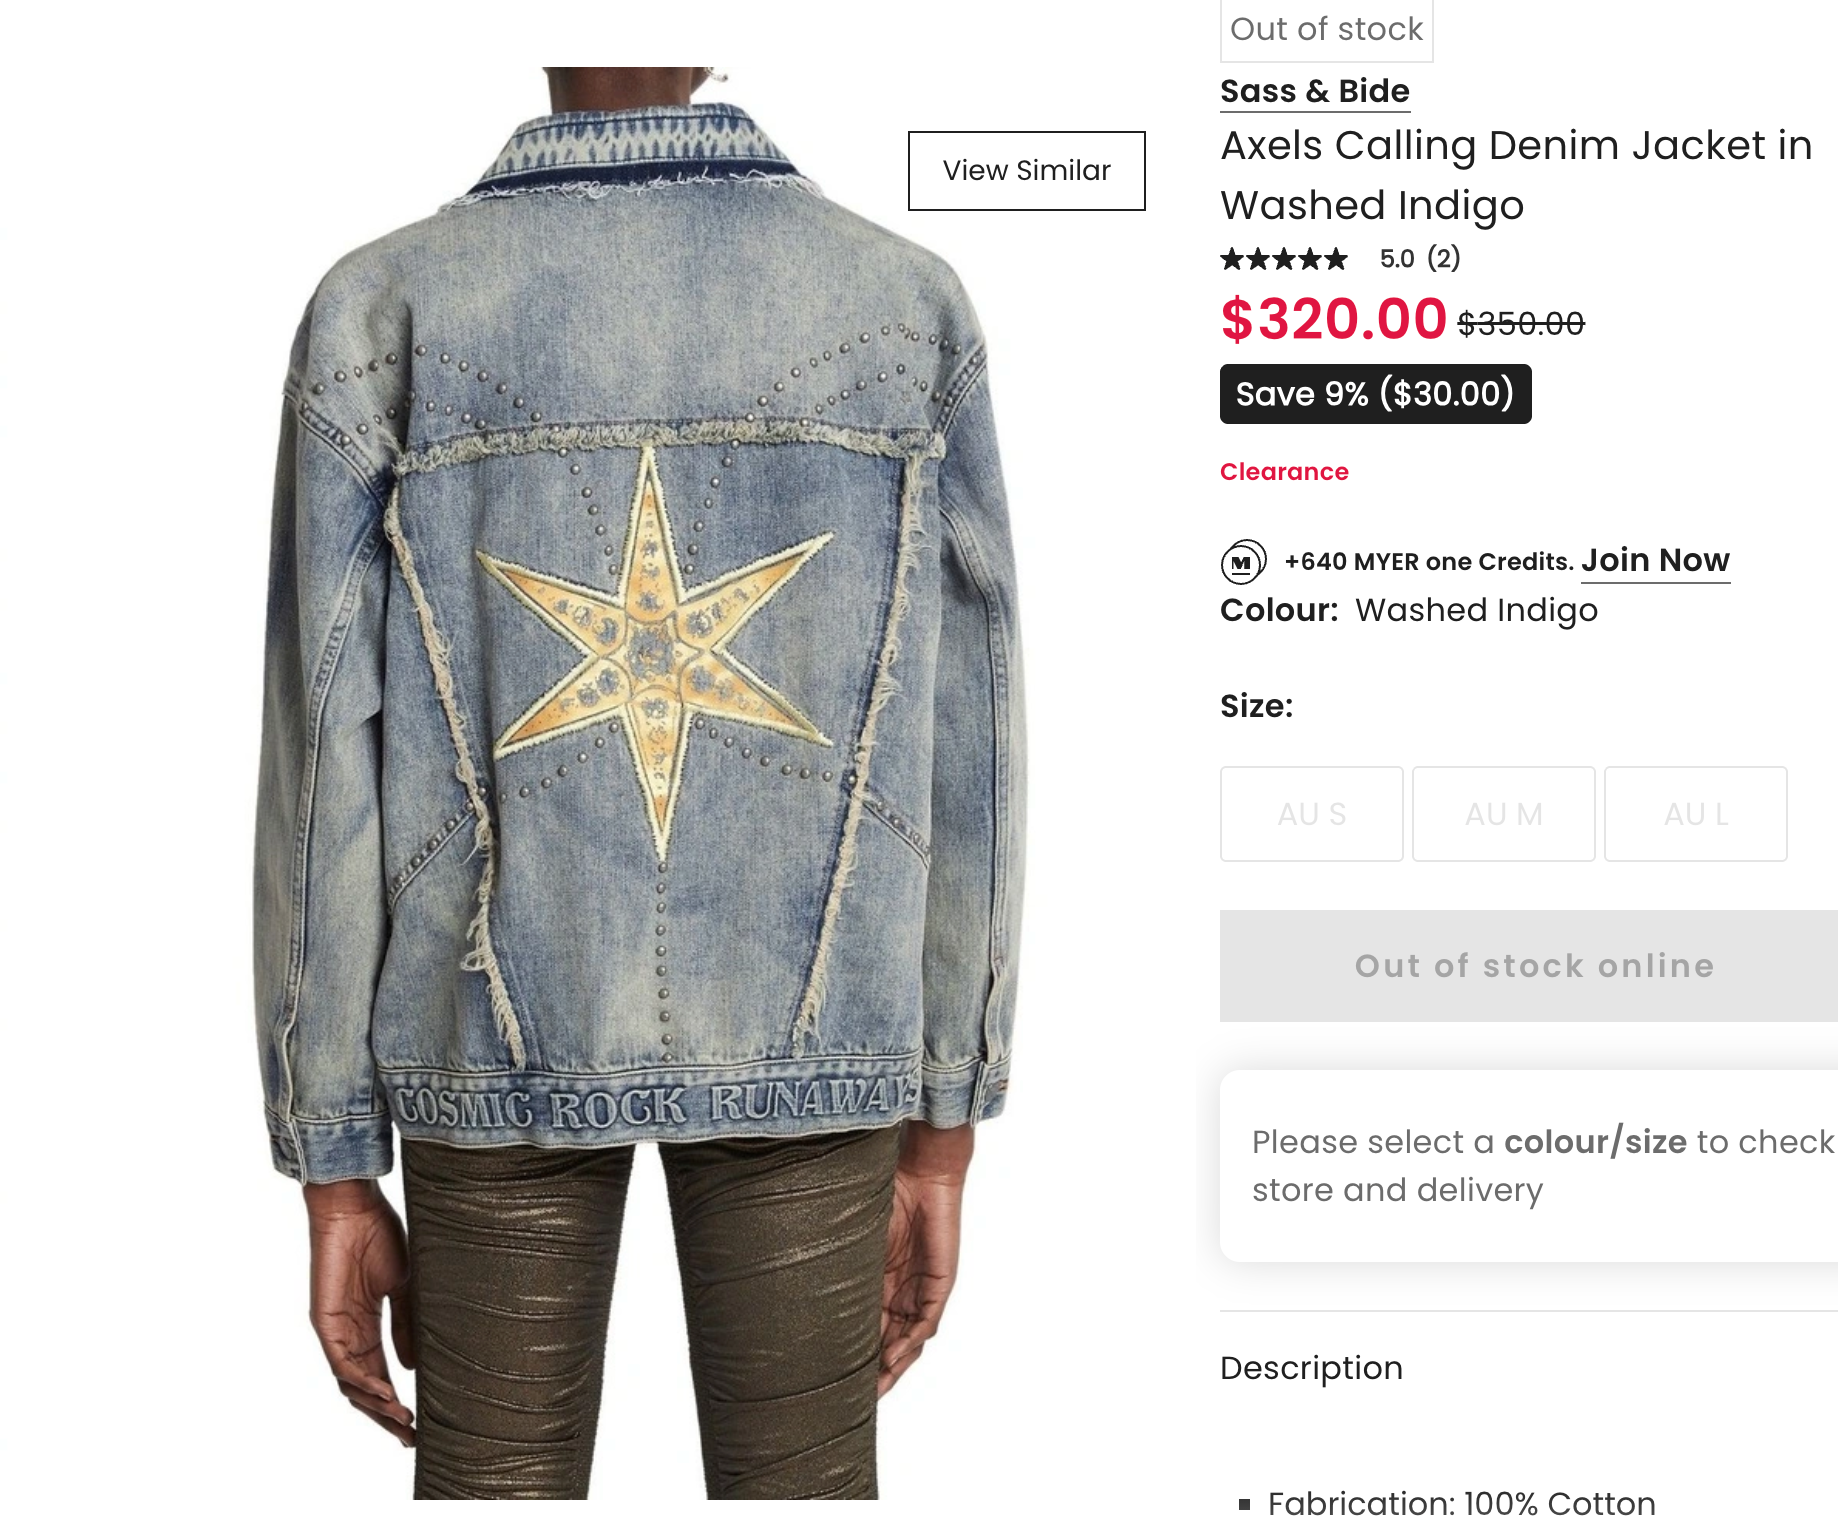1838x1520 pixels.
Task: Click the crossed-out $350.00 original price
Action: [x=1520, y=324]
